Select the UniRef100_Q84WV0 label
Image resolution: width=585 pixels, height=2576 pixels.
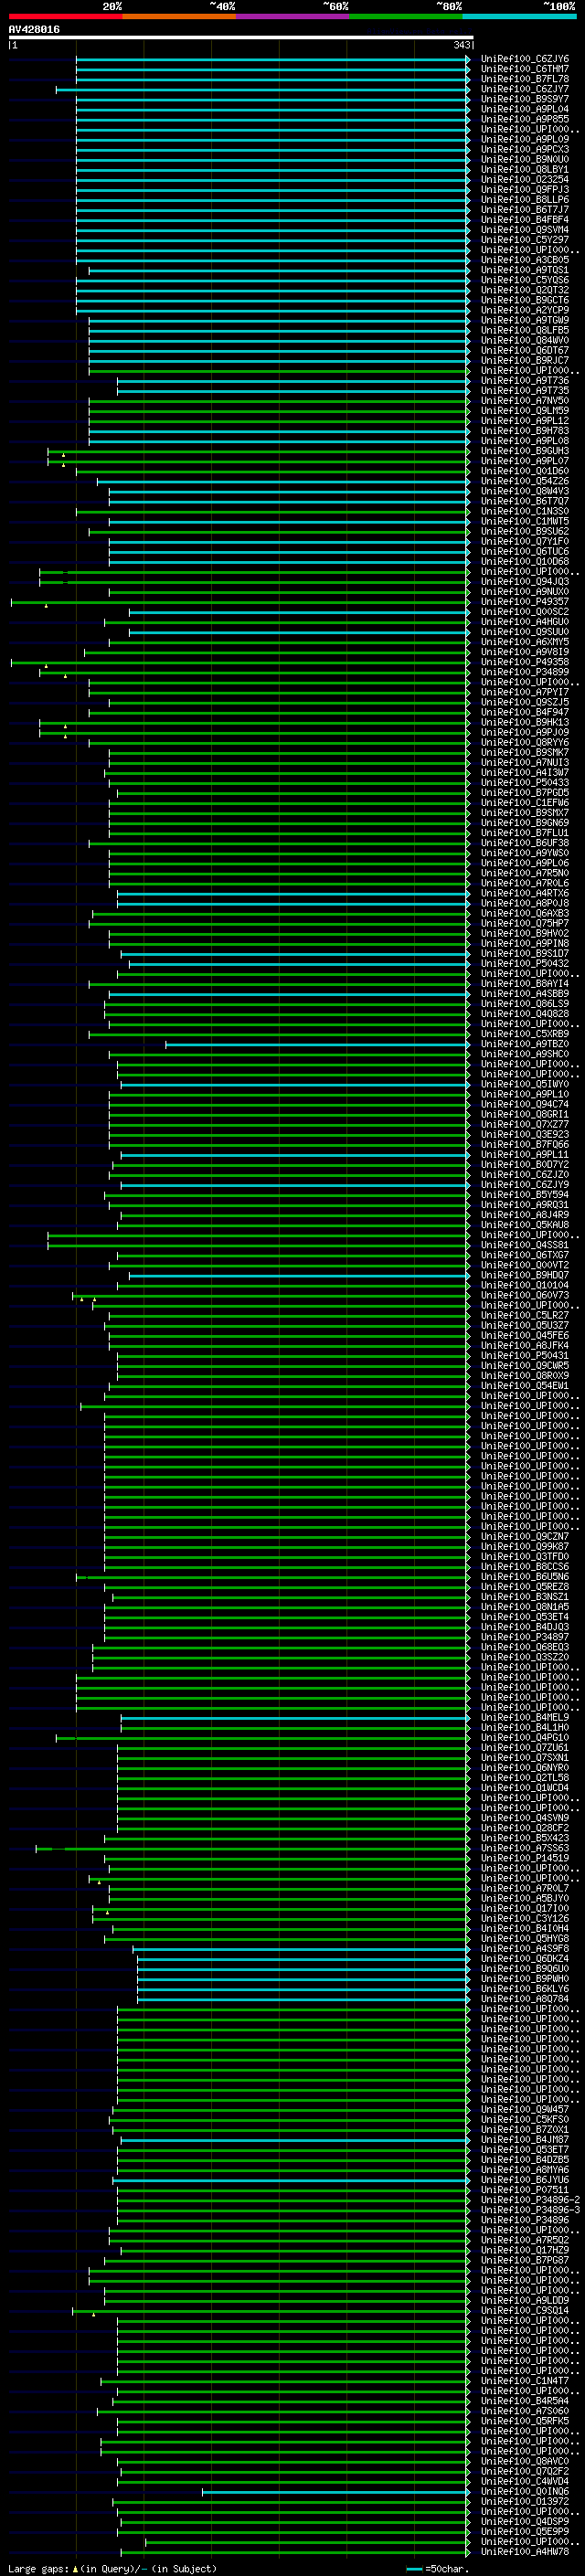coord(524,340)
